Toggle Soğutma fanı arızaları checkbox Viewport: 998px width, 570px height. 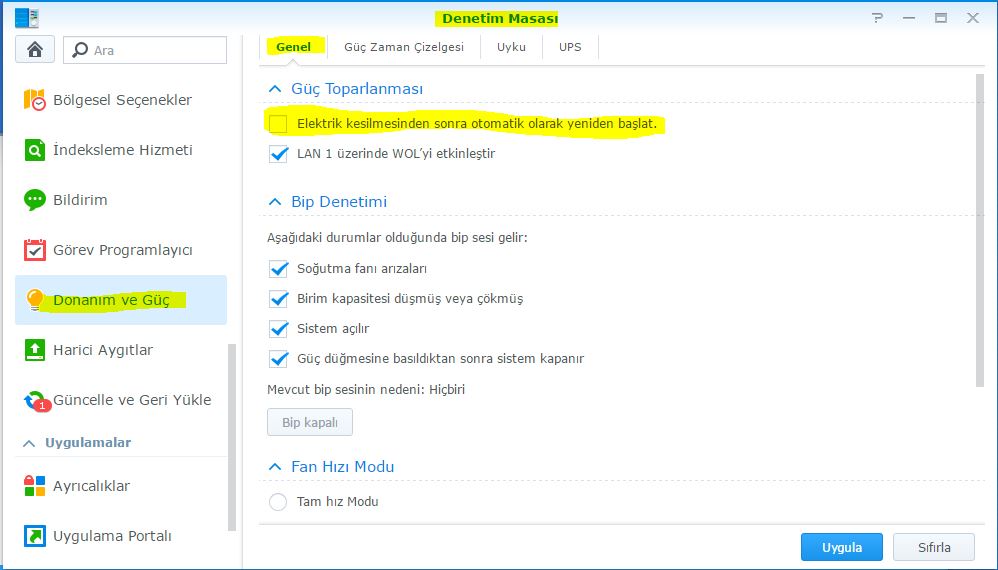point(278,269)
